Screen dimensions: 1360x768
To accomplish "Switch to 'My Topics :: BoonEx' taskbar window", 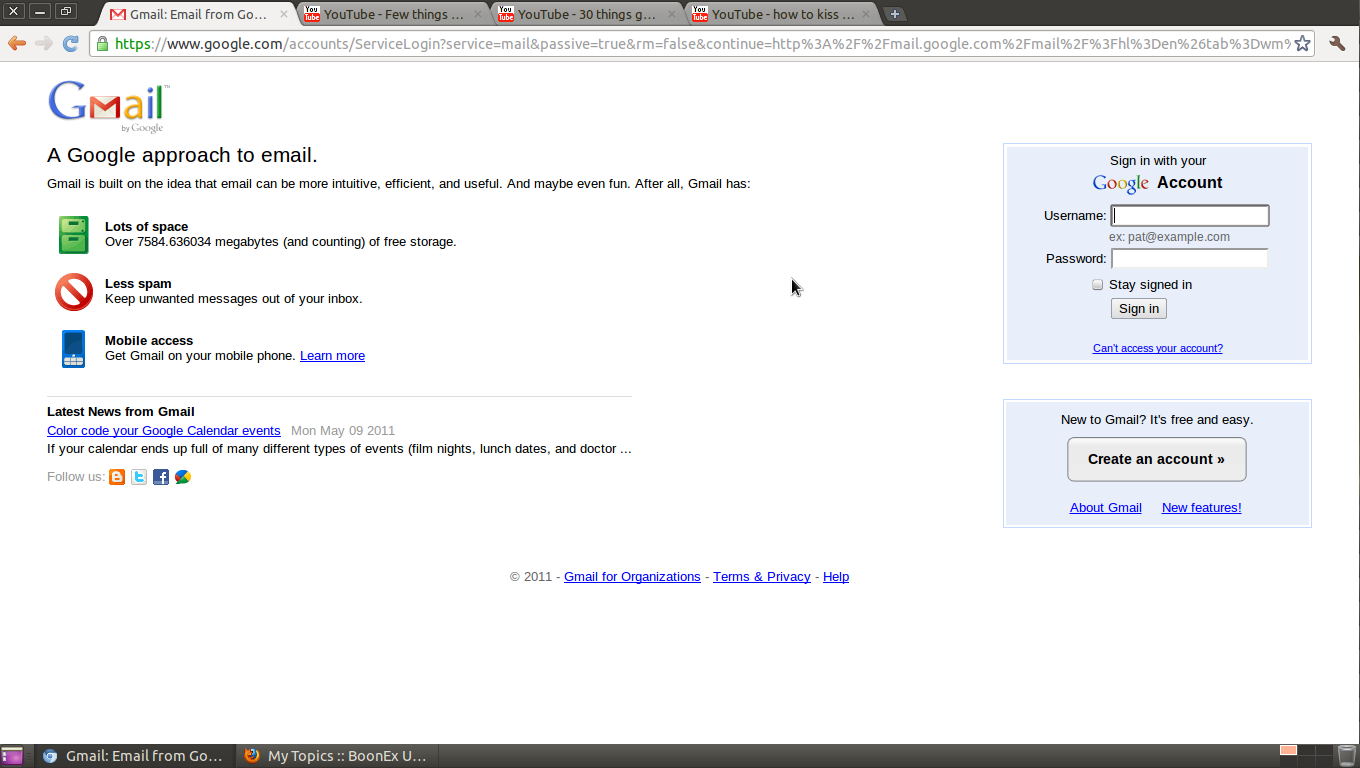I will point(337,756).
